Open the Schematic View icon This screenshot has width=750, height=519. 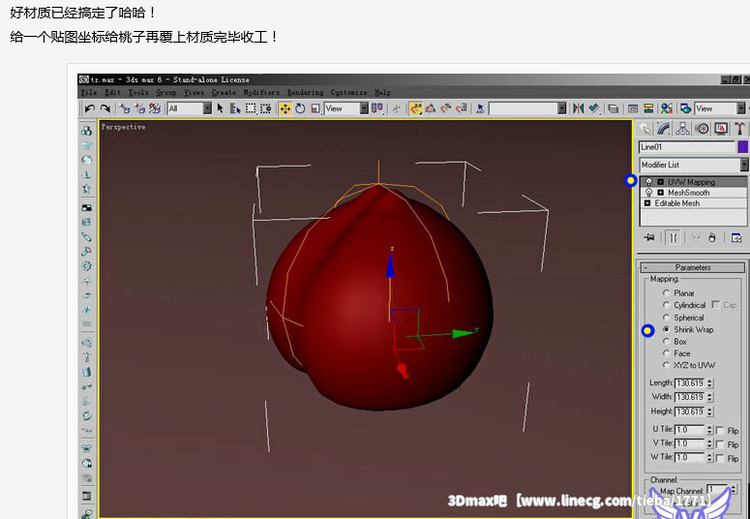point(648,109)
